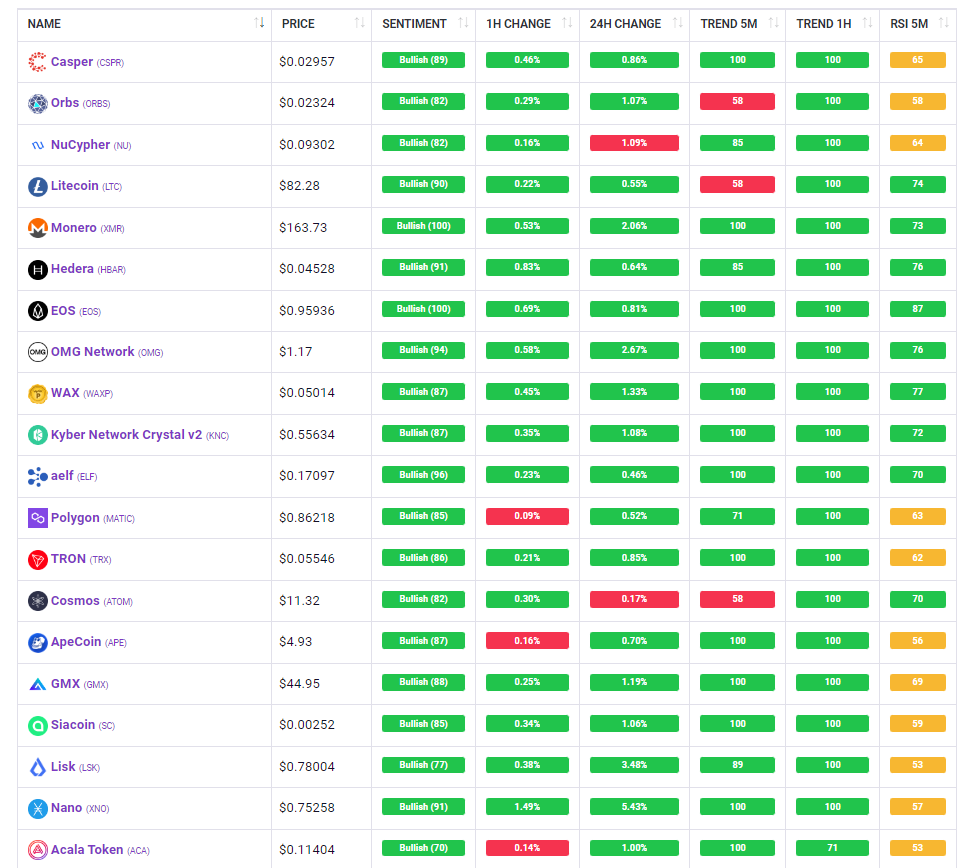
Task: Click Nano's 5.43% 24H change cell
Action: pos(634,807)
